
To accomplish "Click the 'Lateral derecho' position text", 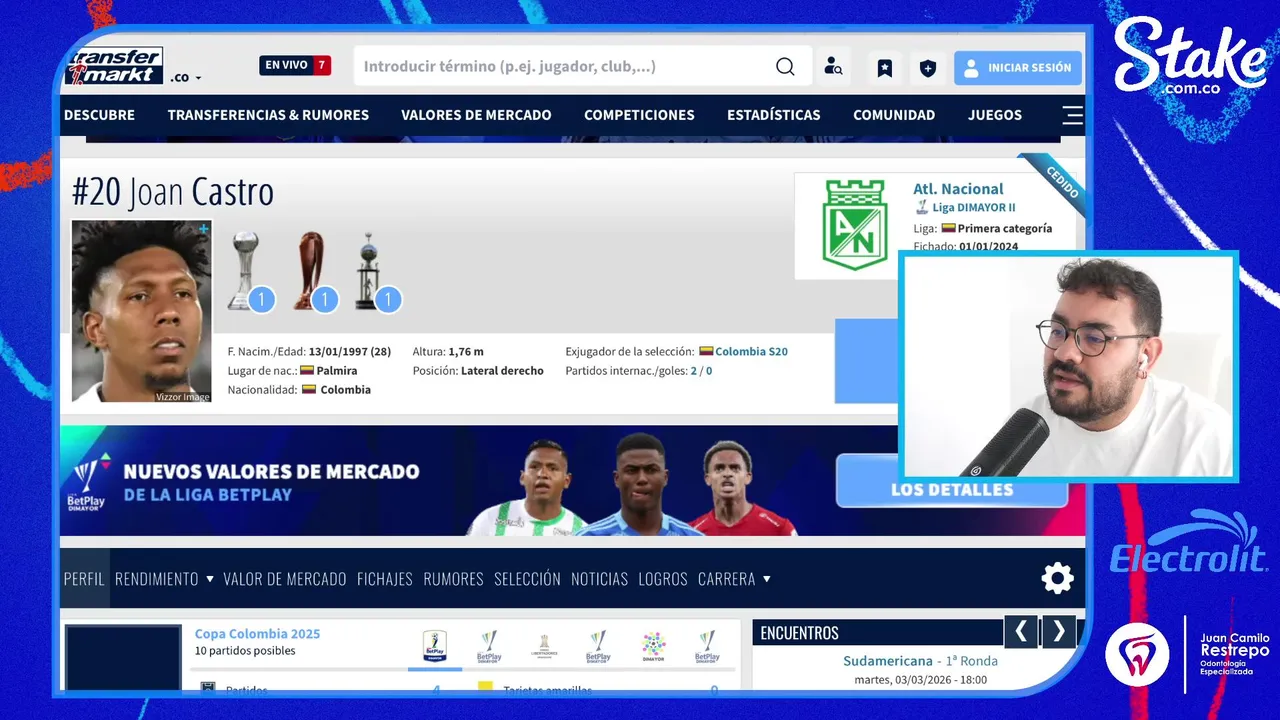I will tap(502, 371).
